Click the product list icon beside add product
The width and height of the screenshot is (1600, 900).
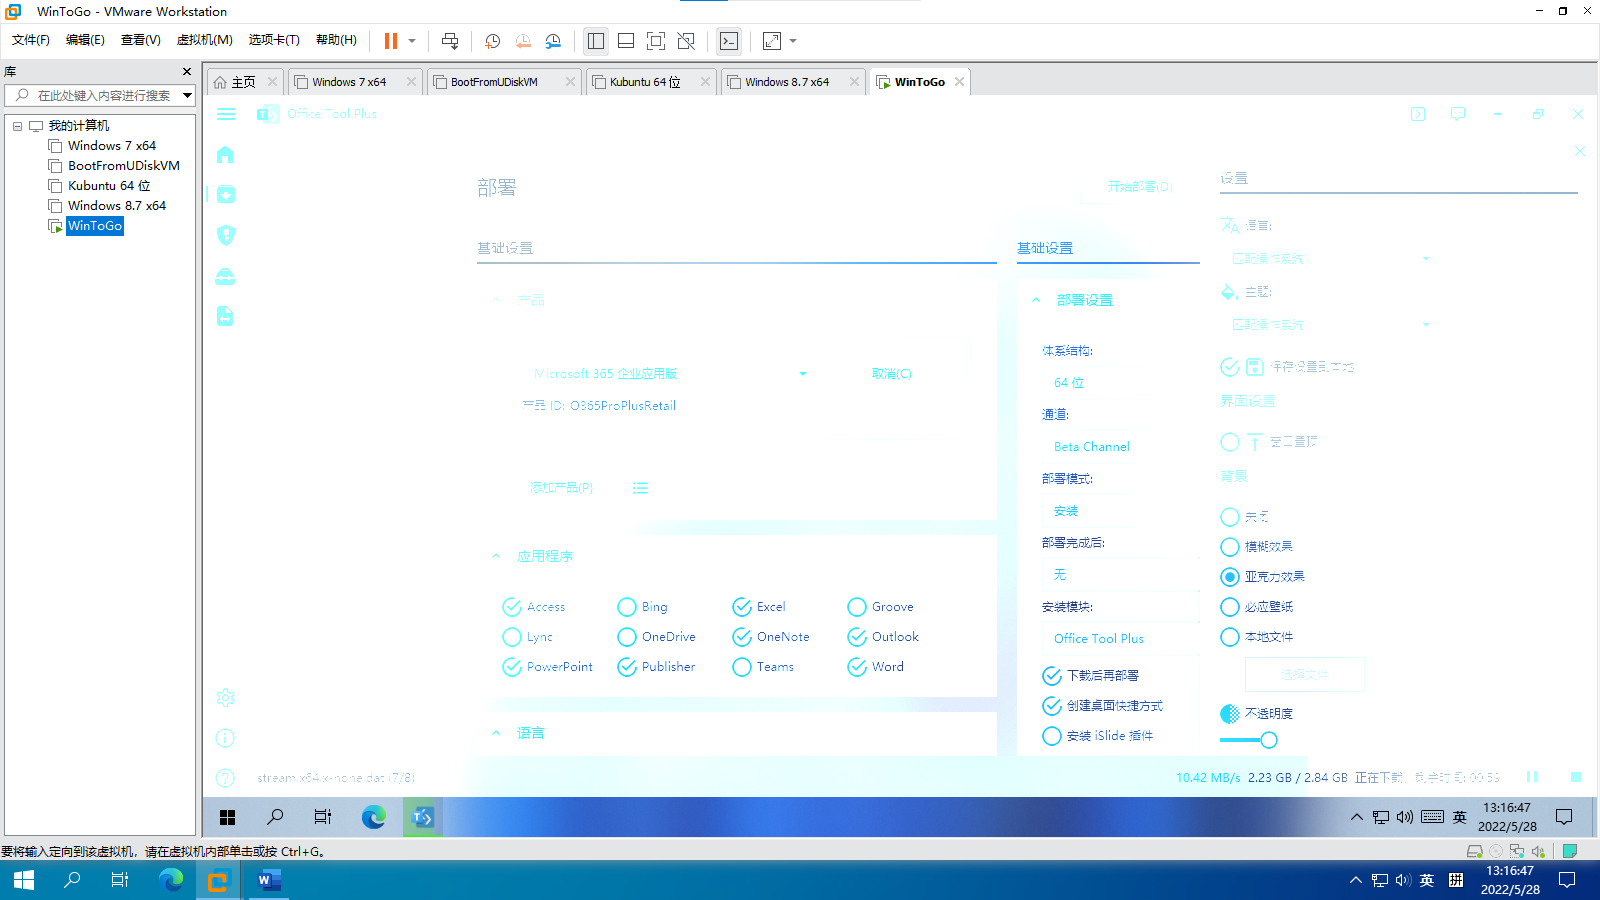pos(641,488)
